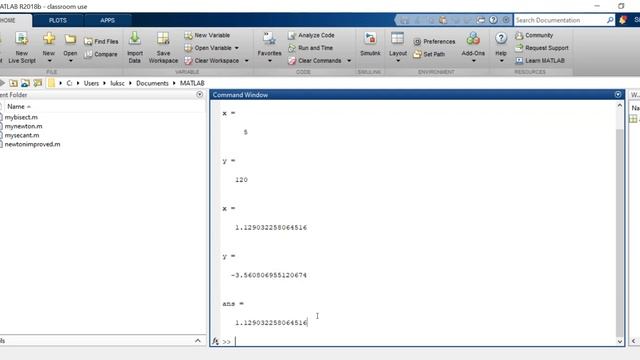Image resolution: width=640 pixels, height=360 pixels.
Task: Click Learn MATLAB
Action: (x=540, y=60)
